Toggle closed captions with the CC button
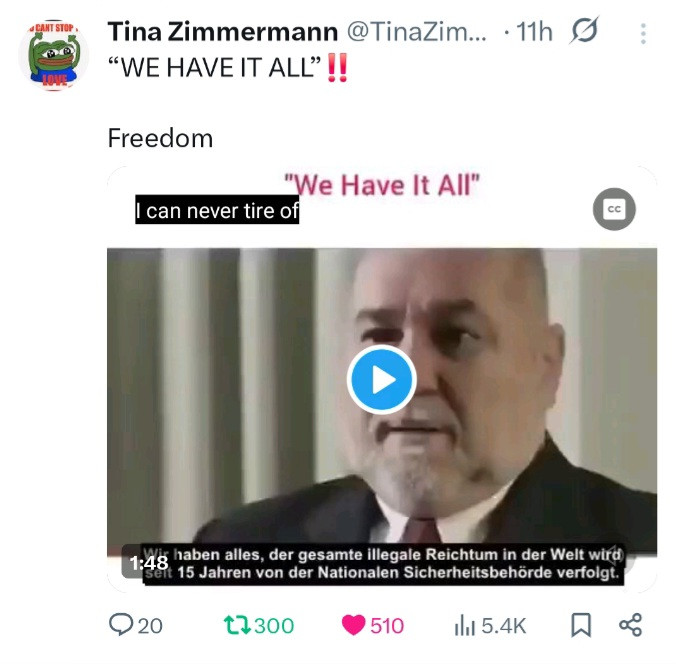 point(614,209)
